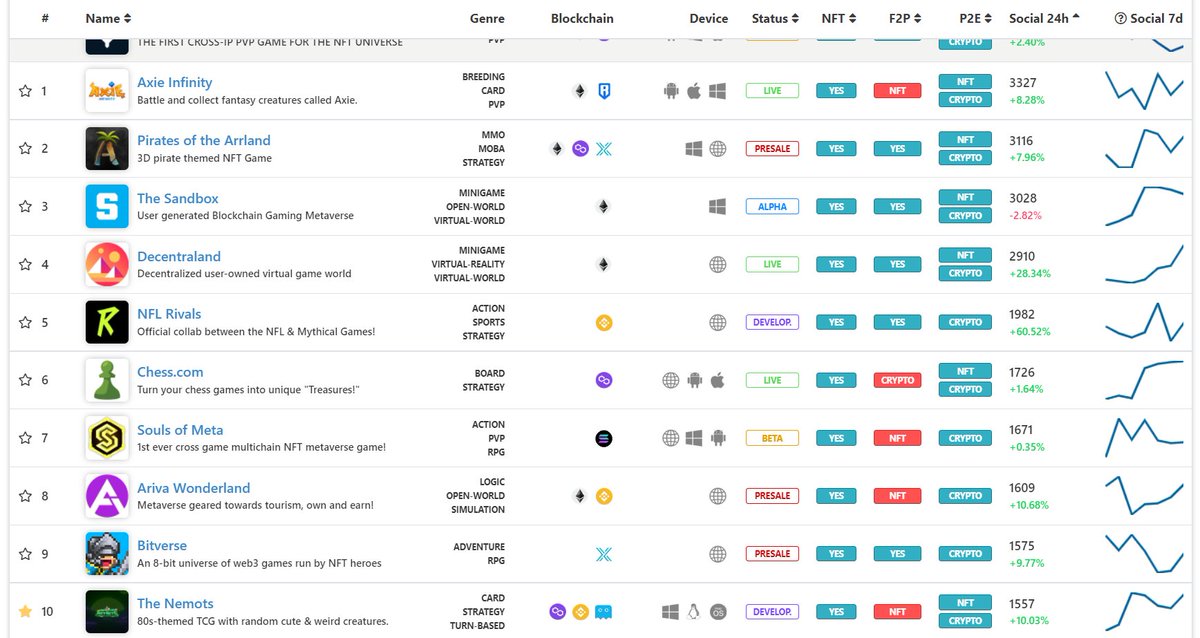Click the Polygon icon for Pirates of the Arrland
The image size is (1200, 638).
[580, 149]
